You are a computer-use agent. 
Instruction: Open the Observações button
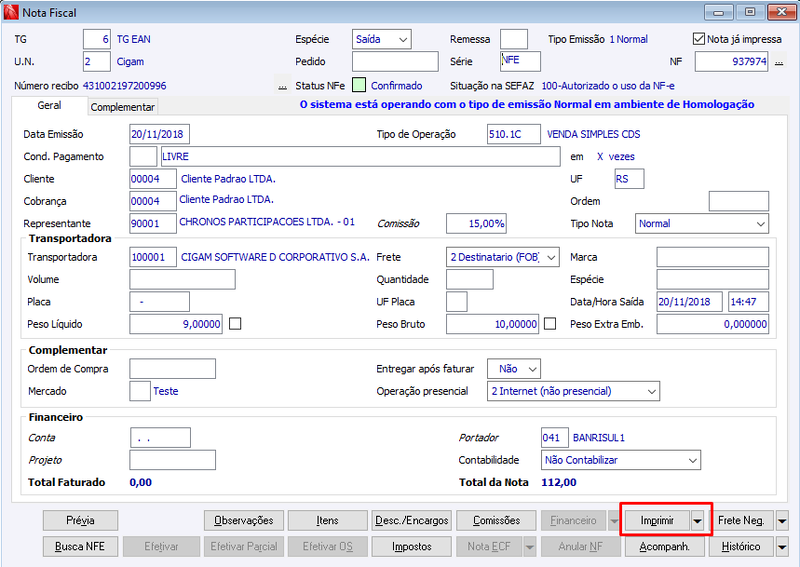click(244, 521)
